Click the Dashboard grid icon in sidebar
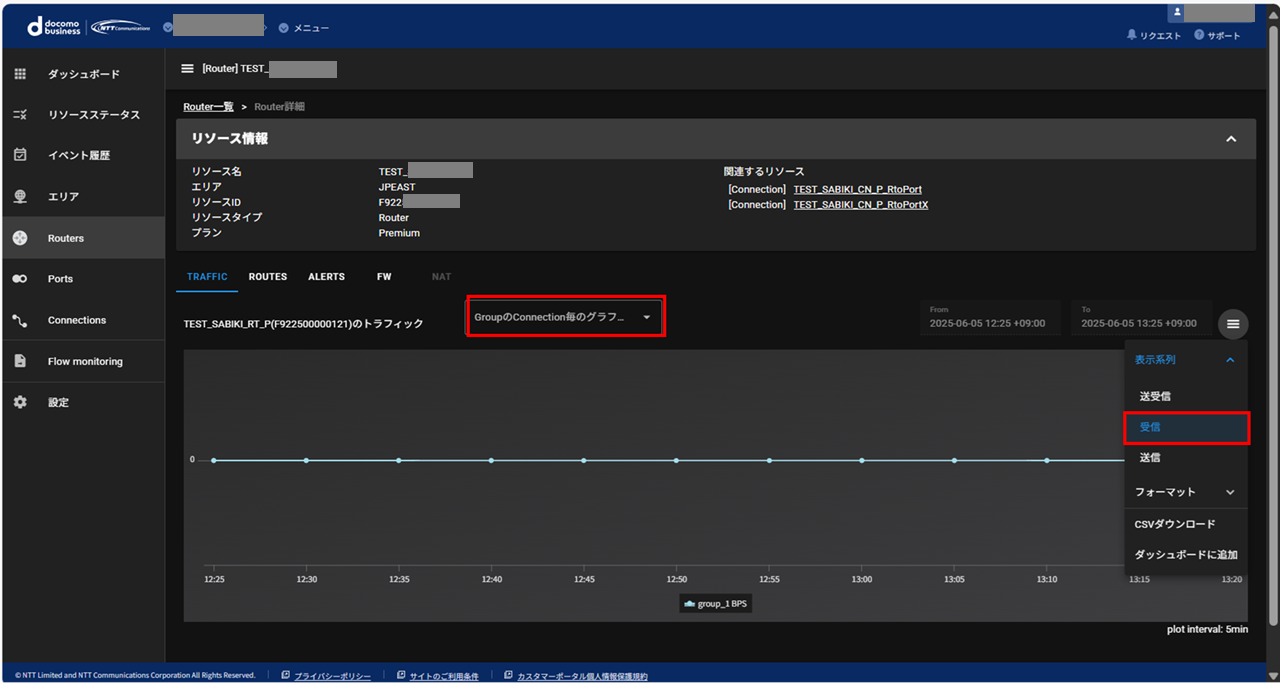The width and height of the screenshot is (1280, 690). [20, 74]
